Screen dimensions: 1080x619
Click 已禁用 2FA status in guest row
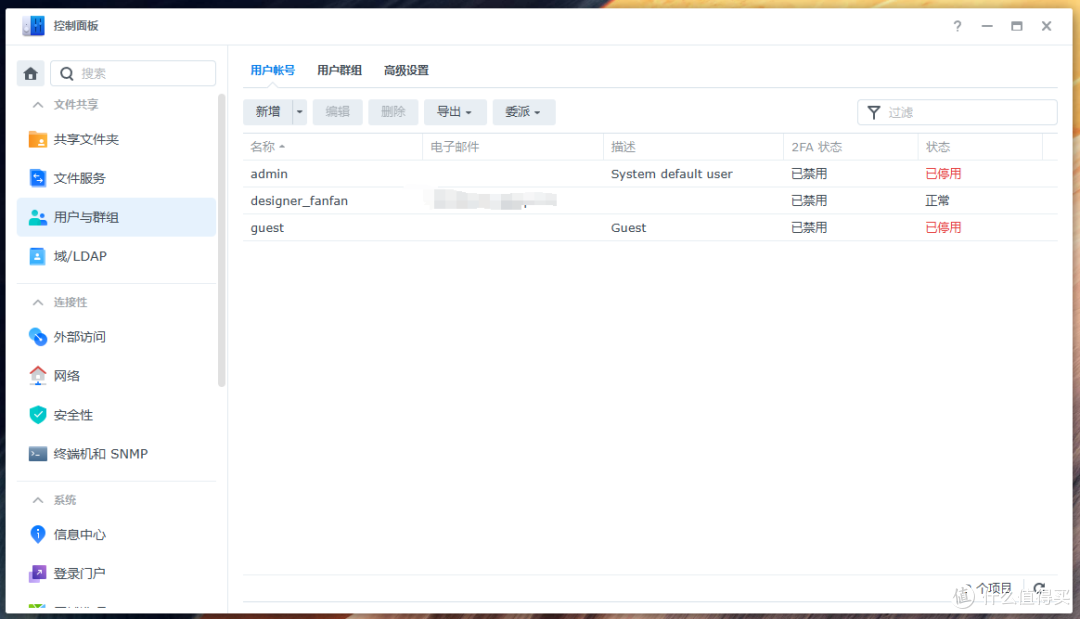click(809, 228)
